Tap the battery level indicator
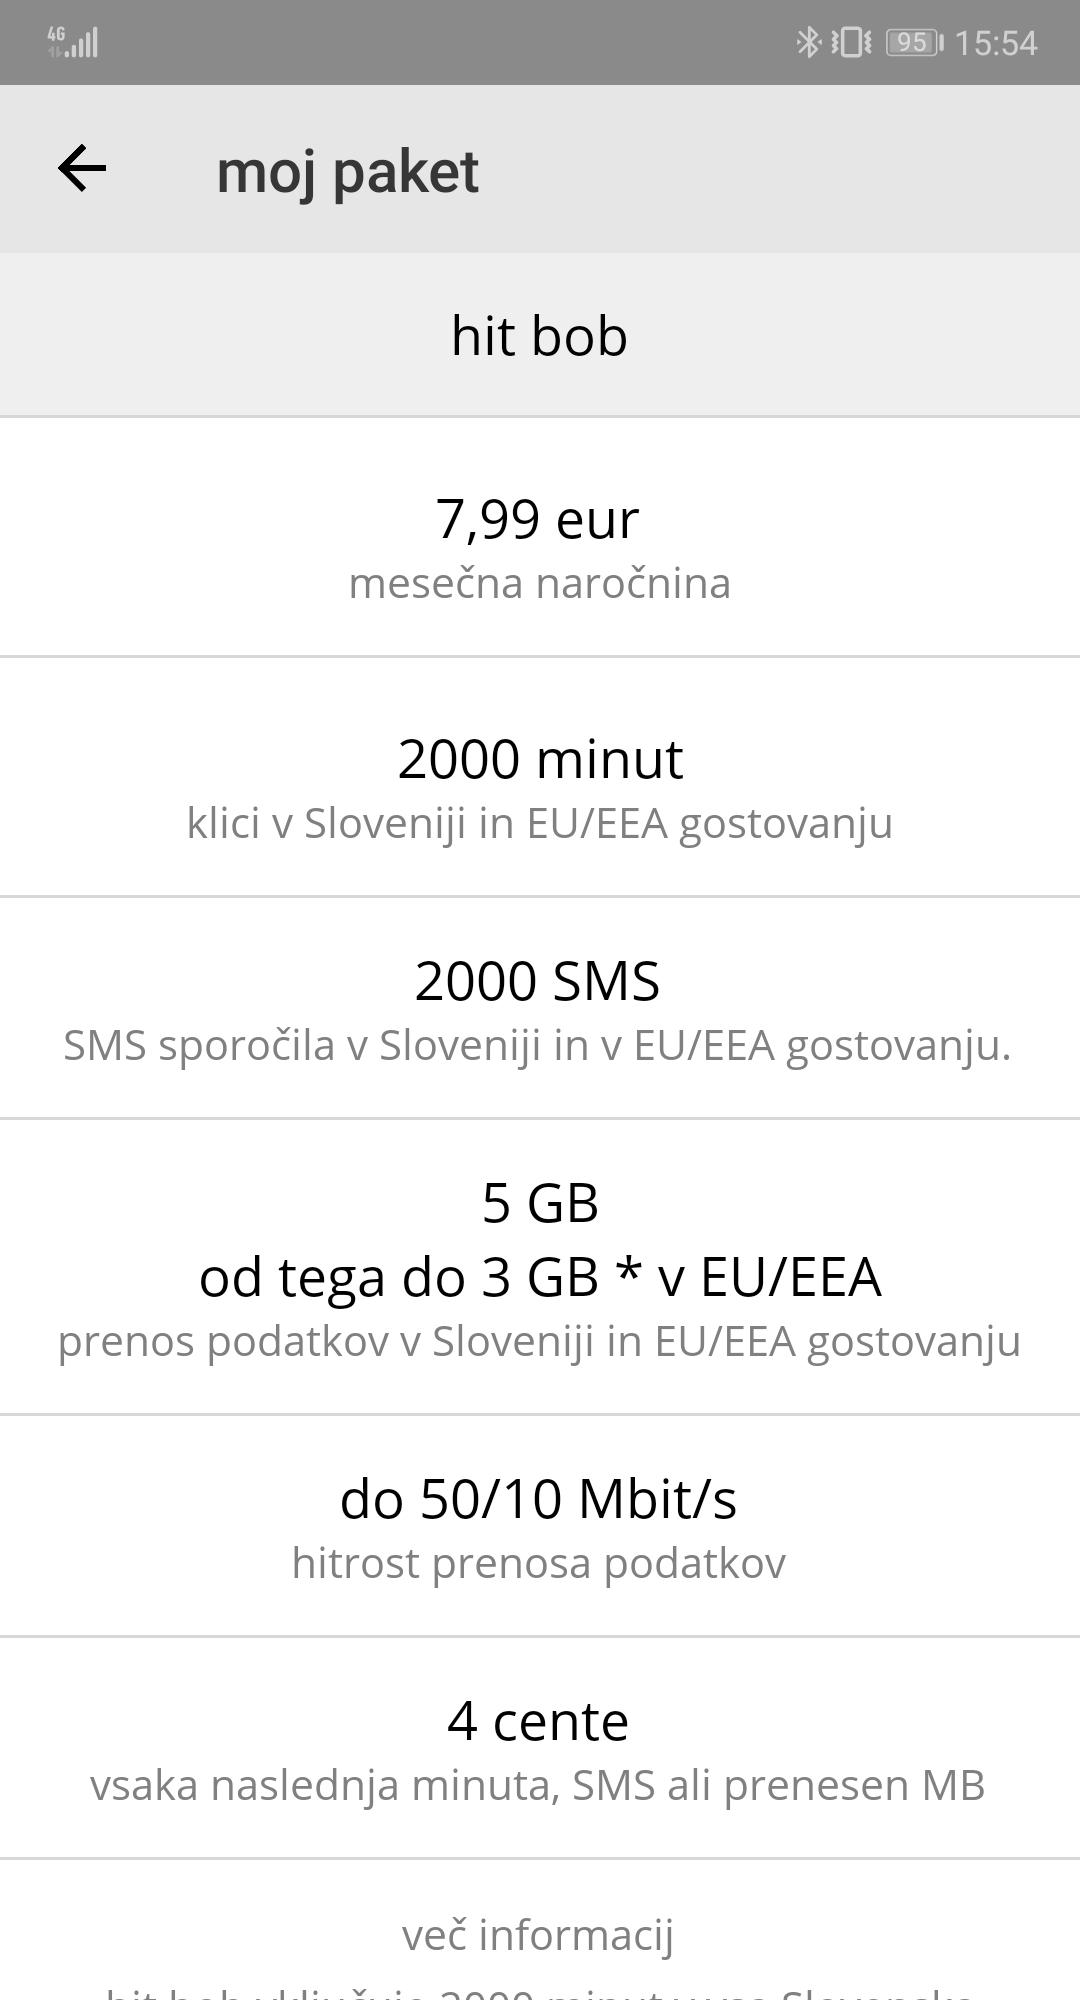 pos(914,42)
